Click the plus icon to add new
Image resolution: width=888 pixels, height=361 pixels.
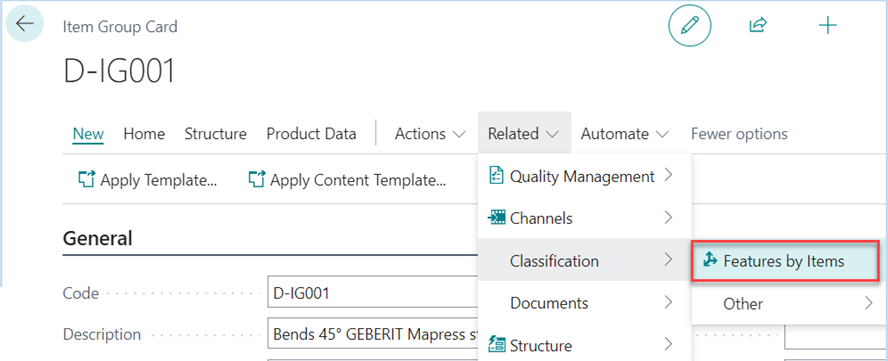coord(828,25)
